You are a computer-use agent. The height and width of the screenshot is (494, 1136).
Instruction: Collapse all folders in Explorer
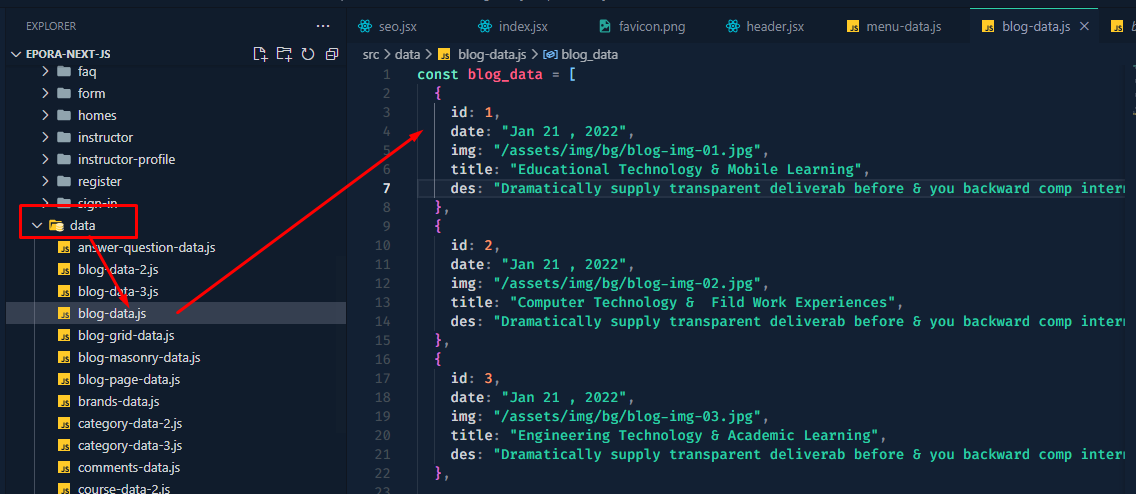click(x=332, y=54)
